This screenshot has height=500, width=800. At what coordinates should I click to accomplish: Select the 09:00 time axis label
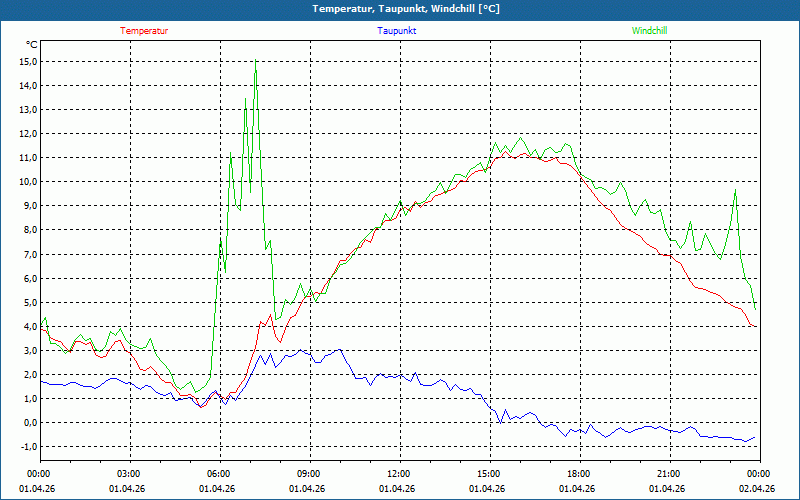308,474
